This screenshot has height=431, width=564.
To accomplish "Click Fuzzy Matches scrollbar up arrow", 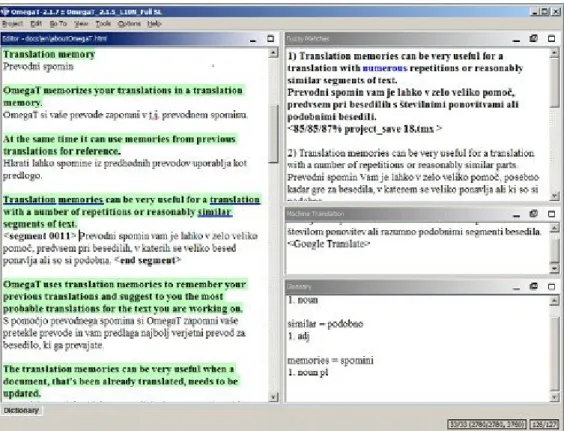I will pos(554,53).
